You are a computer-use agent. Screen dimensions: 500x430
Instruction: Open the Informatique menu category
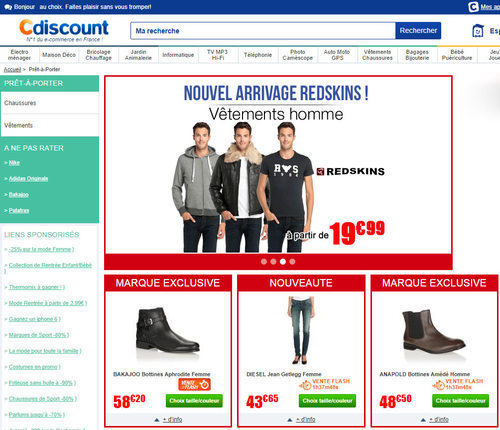pos(178,55)
